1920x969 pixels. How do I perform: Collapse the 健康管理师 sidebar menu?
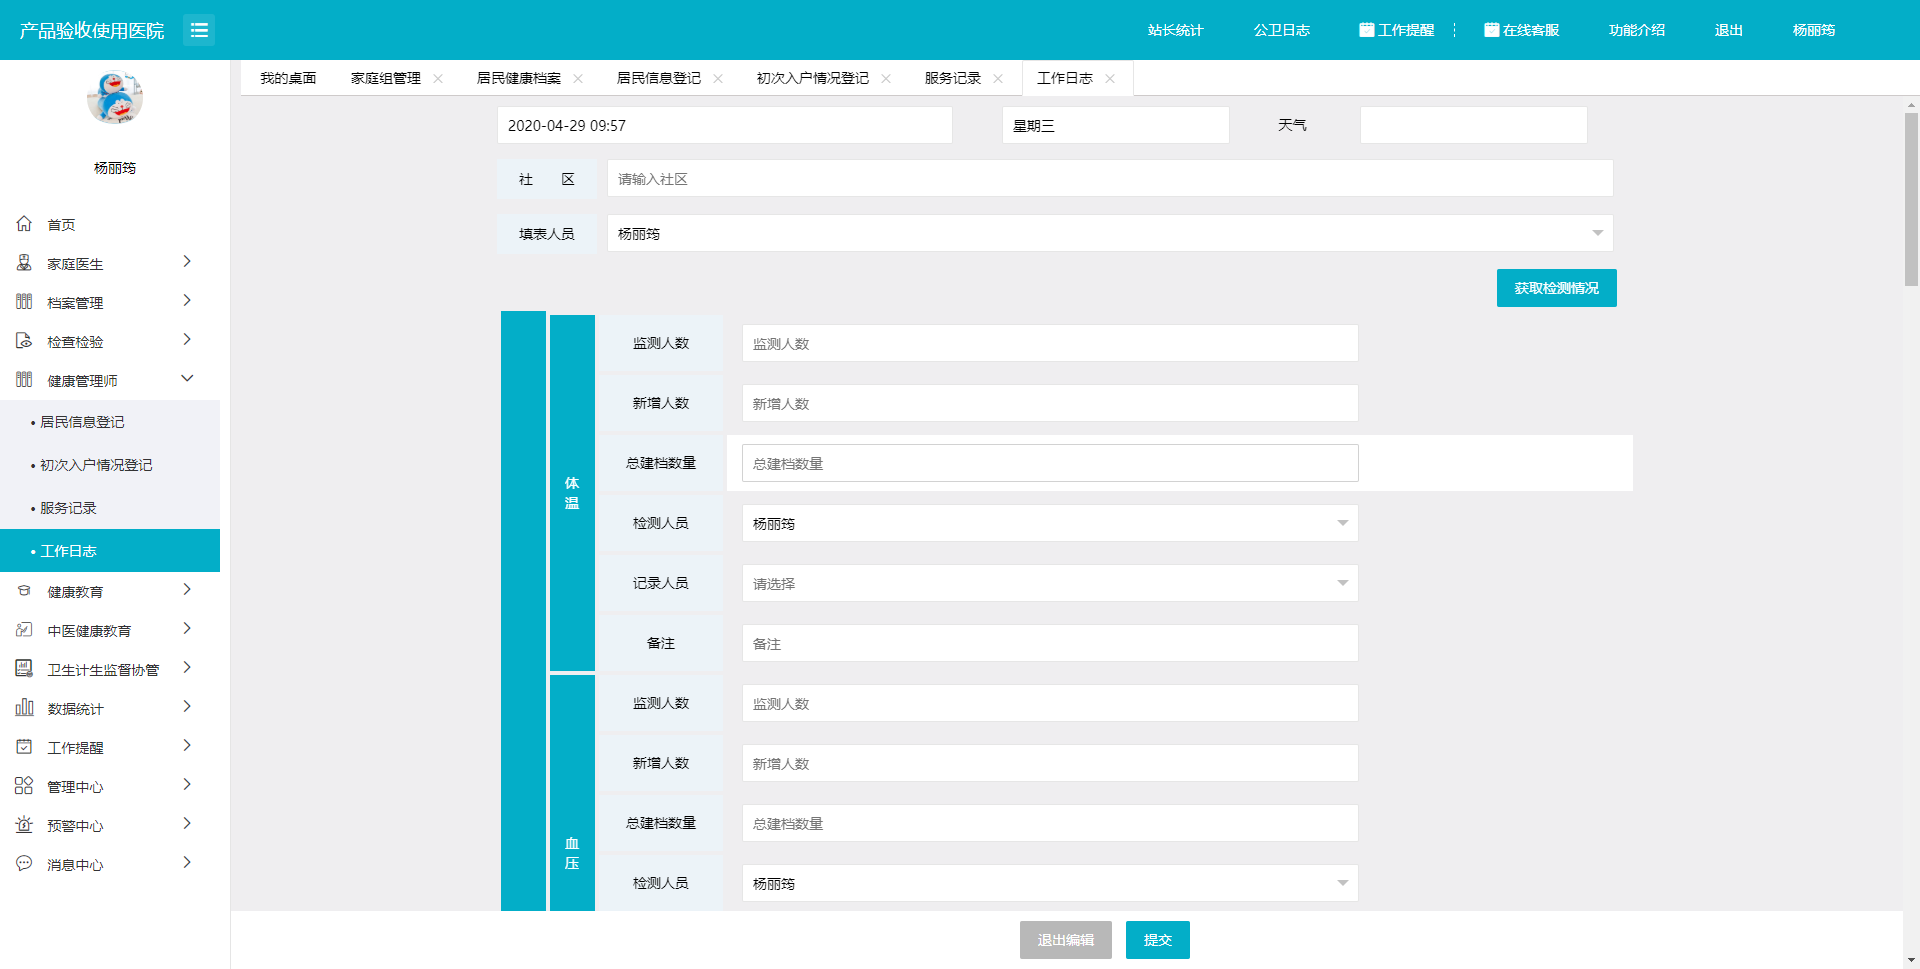click(x=187, y=379)
